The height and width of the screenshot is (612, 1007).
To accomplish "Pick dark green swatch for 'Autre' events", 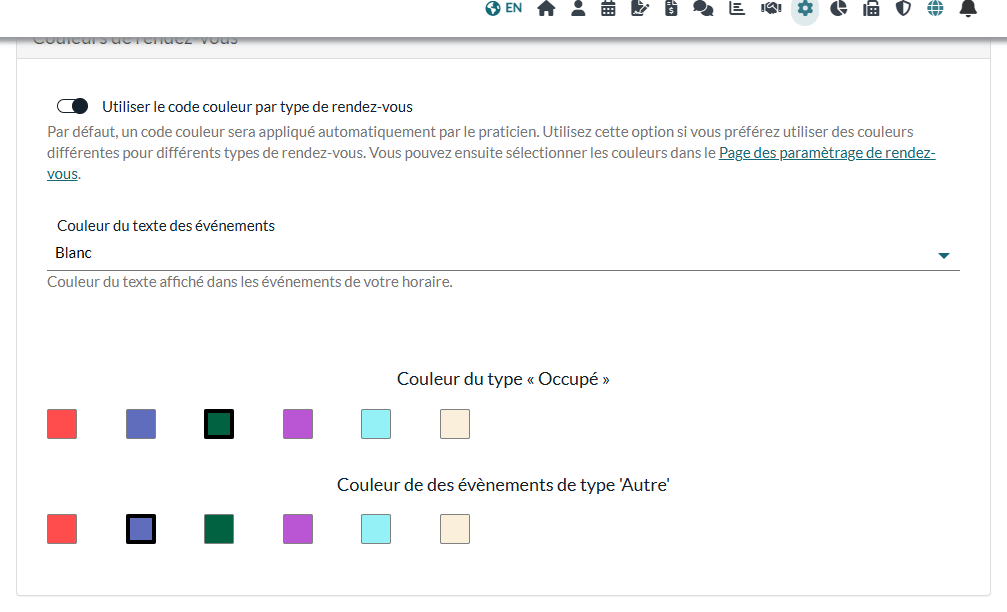I will coord(219,529).
